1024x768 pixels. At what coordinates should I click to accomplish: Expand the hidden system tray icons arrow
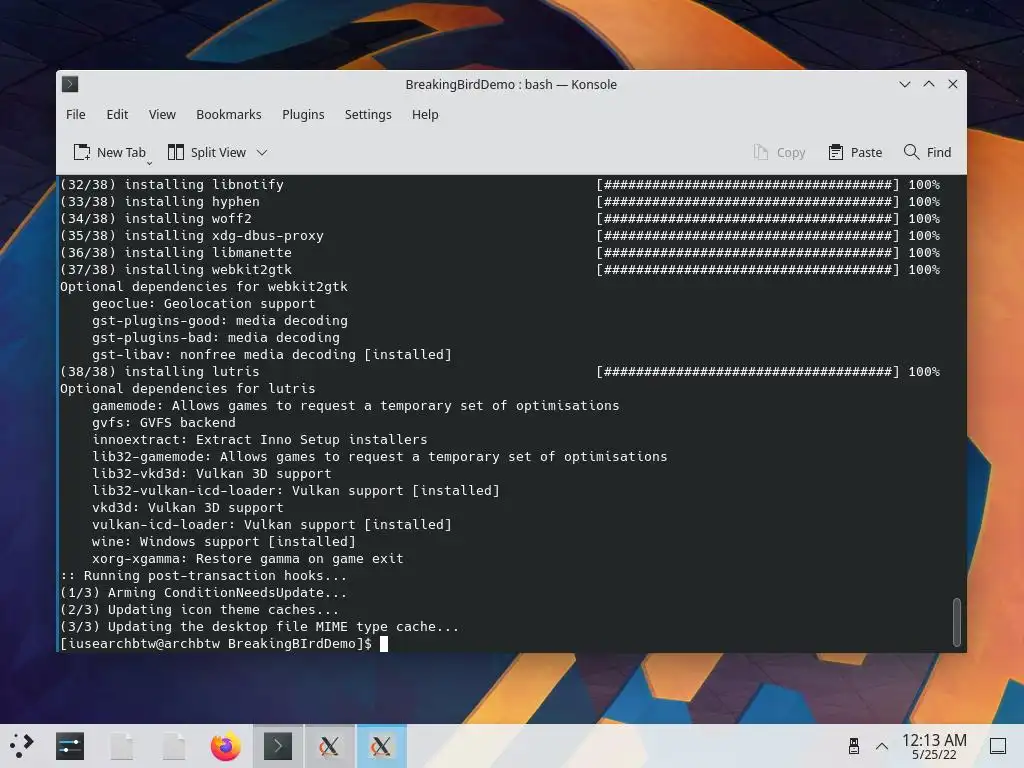click(882, 746)
